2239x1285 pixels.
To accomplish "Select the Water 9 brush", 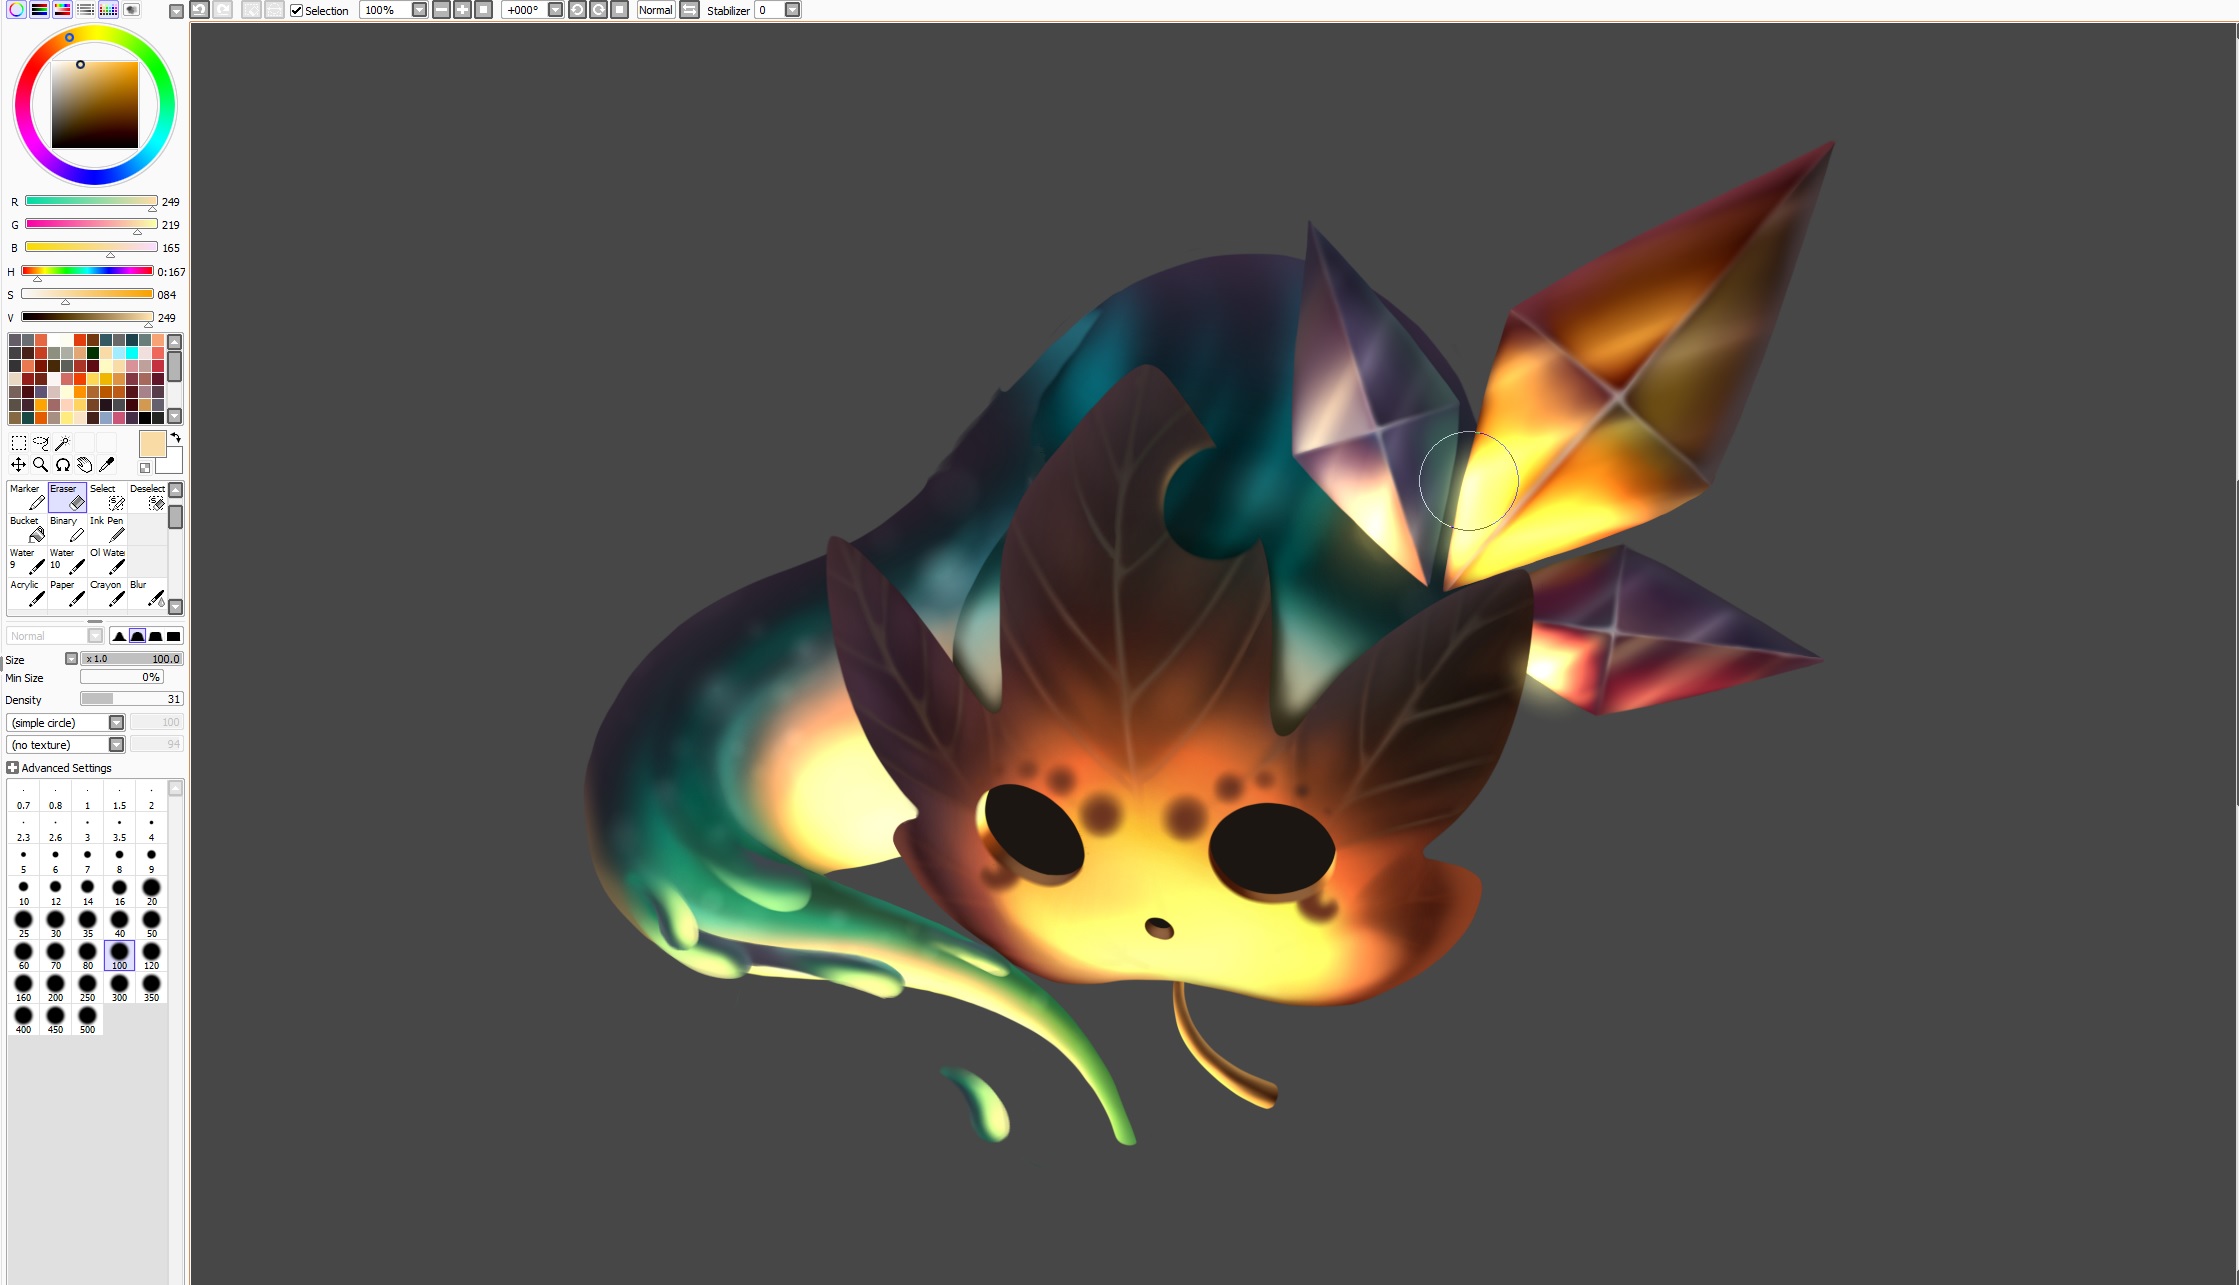I will click(x=27, y=561).
